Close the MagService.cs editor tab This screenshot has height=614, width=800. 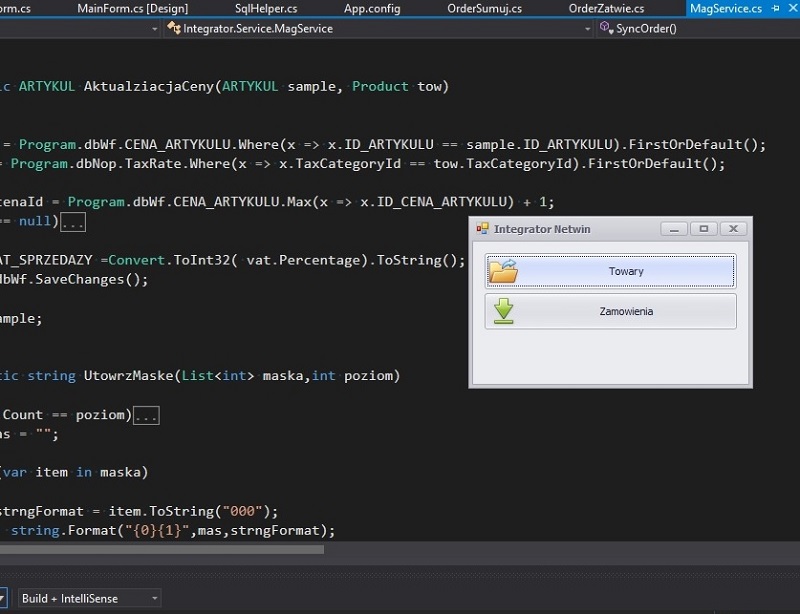coord(793,8)
